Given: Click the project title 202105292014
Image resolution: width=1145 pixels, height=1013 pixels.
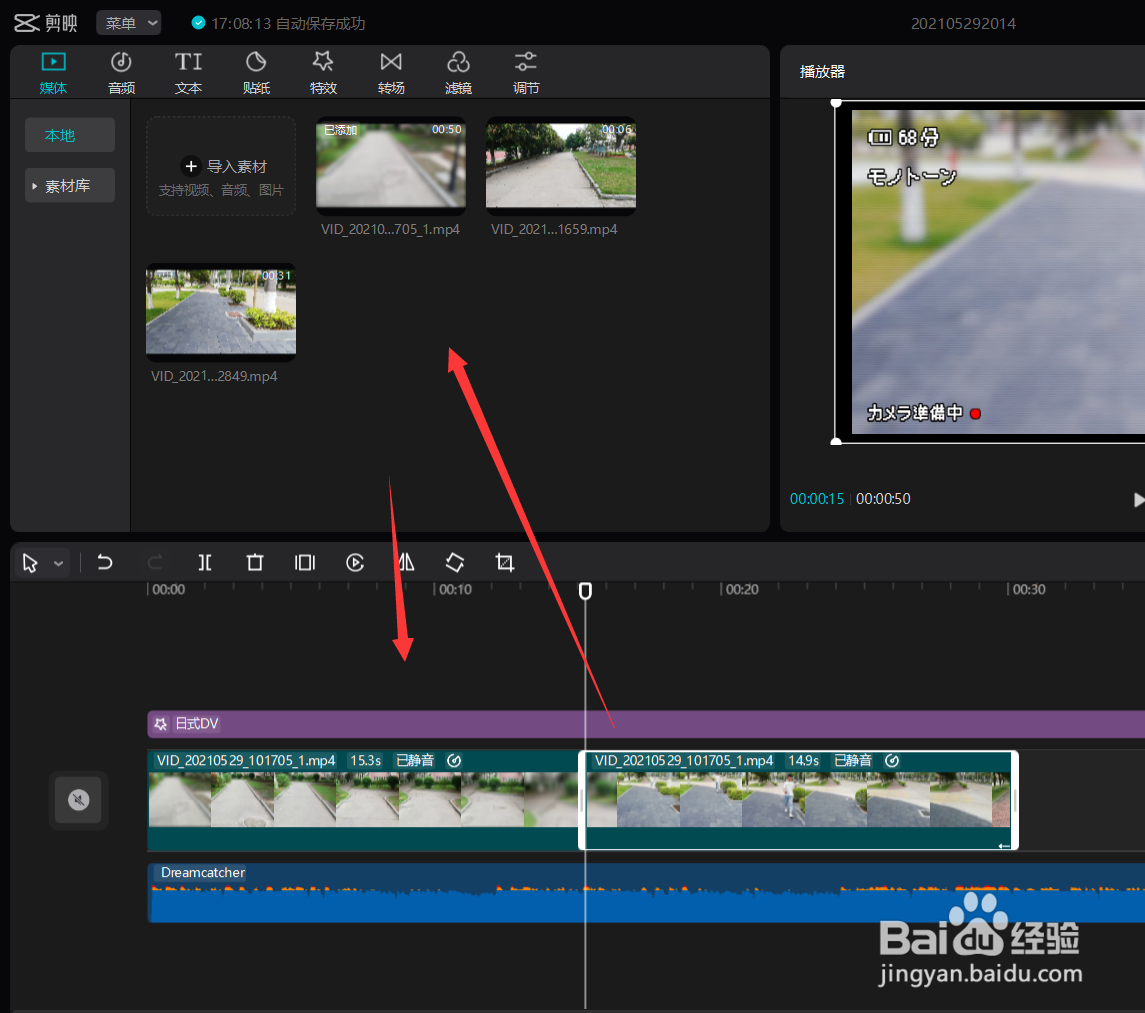Looking at the screenshot, I should click(963, 23).
